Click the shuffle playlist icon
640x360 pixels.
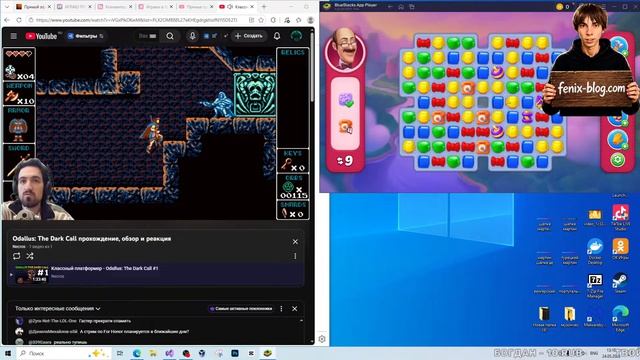(30, 256)
